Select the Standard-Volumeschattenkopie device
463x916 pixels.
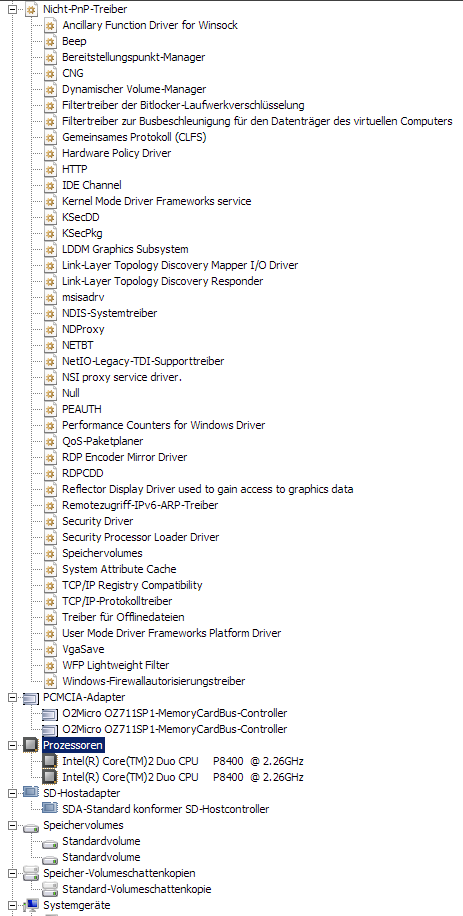[137, 890]
